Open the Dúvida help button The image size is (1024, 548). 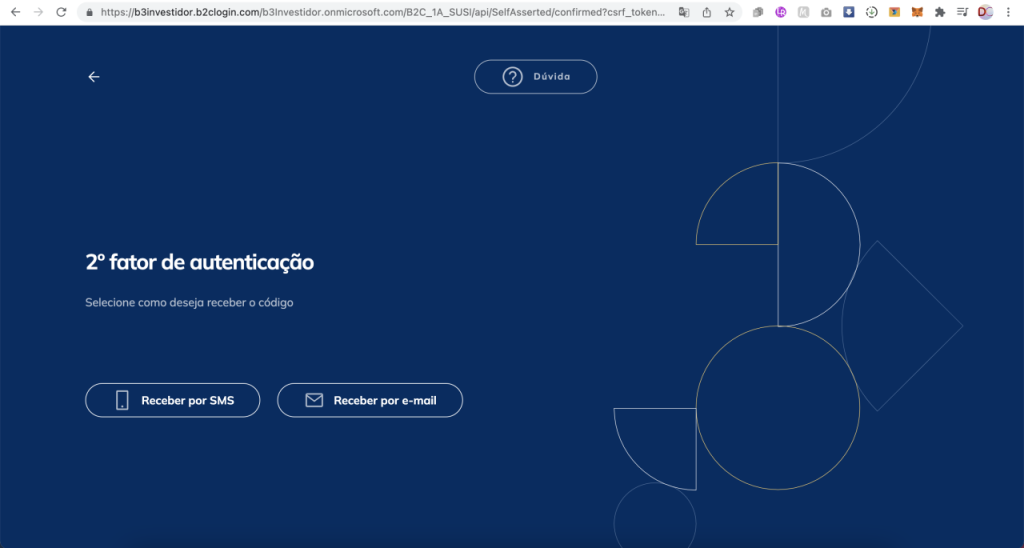(535, 77)
